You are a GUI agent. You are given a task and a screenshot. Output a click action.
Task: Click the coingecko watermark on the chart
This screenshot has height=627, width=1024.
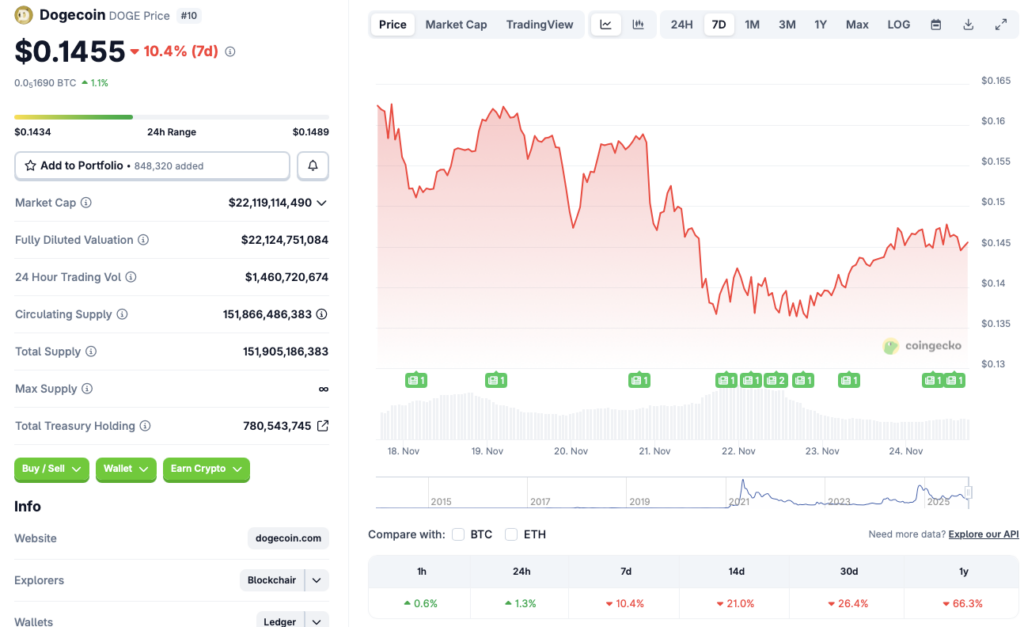tap(922, 346)
